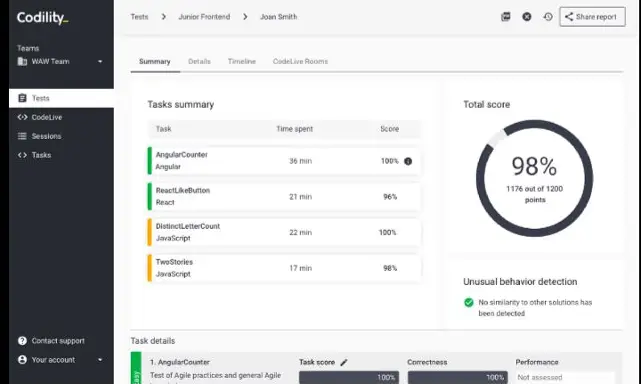
Task: Click the Sessions list icon
Action: coord(22,136)
